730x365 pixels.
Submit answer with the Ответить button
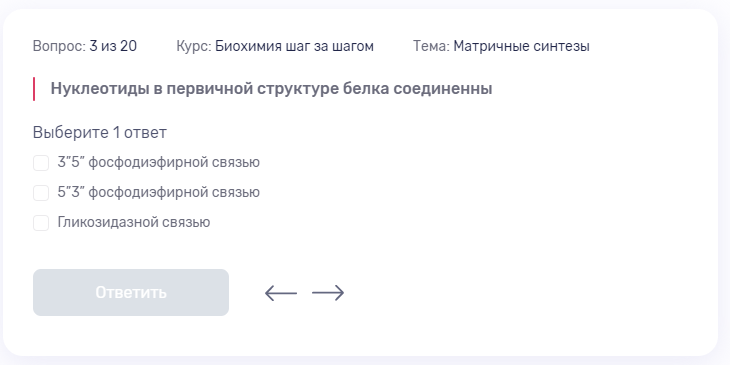[x=131, y=292]
